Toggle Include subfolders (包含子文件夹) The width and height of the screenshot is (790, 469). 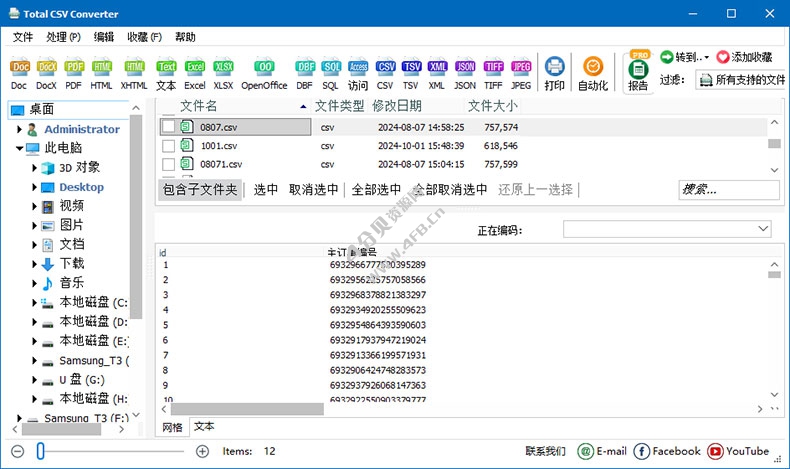(200, 189)
